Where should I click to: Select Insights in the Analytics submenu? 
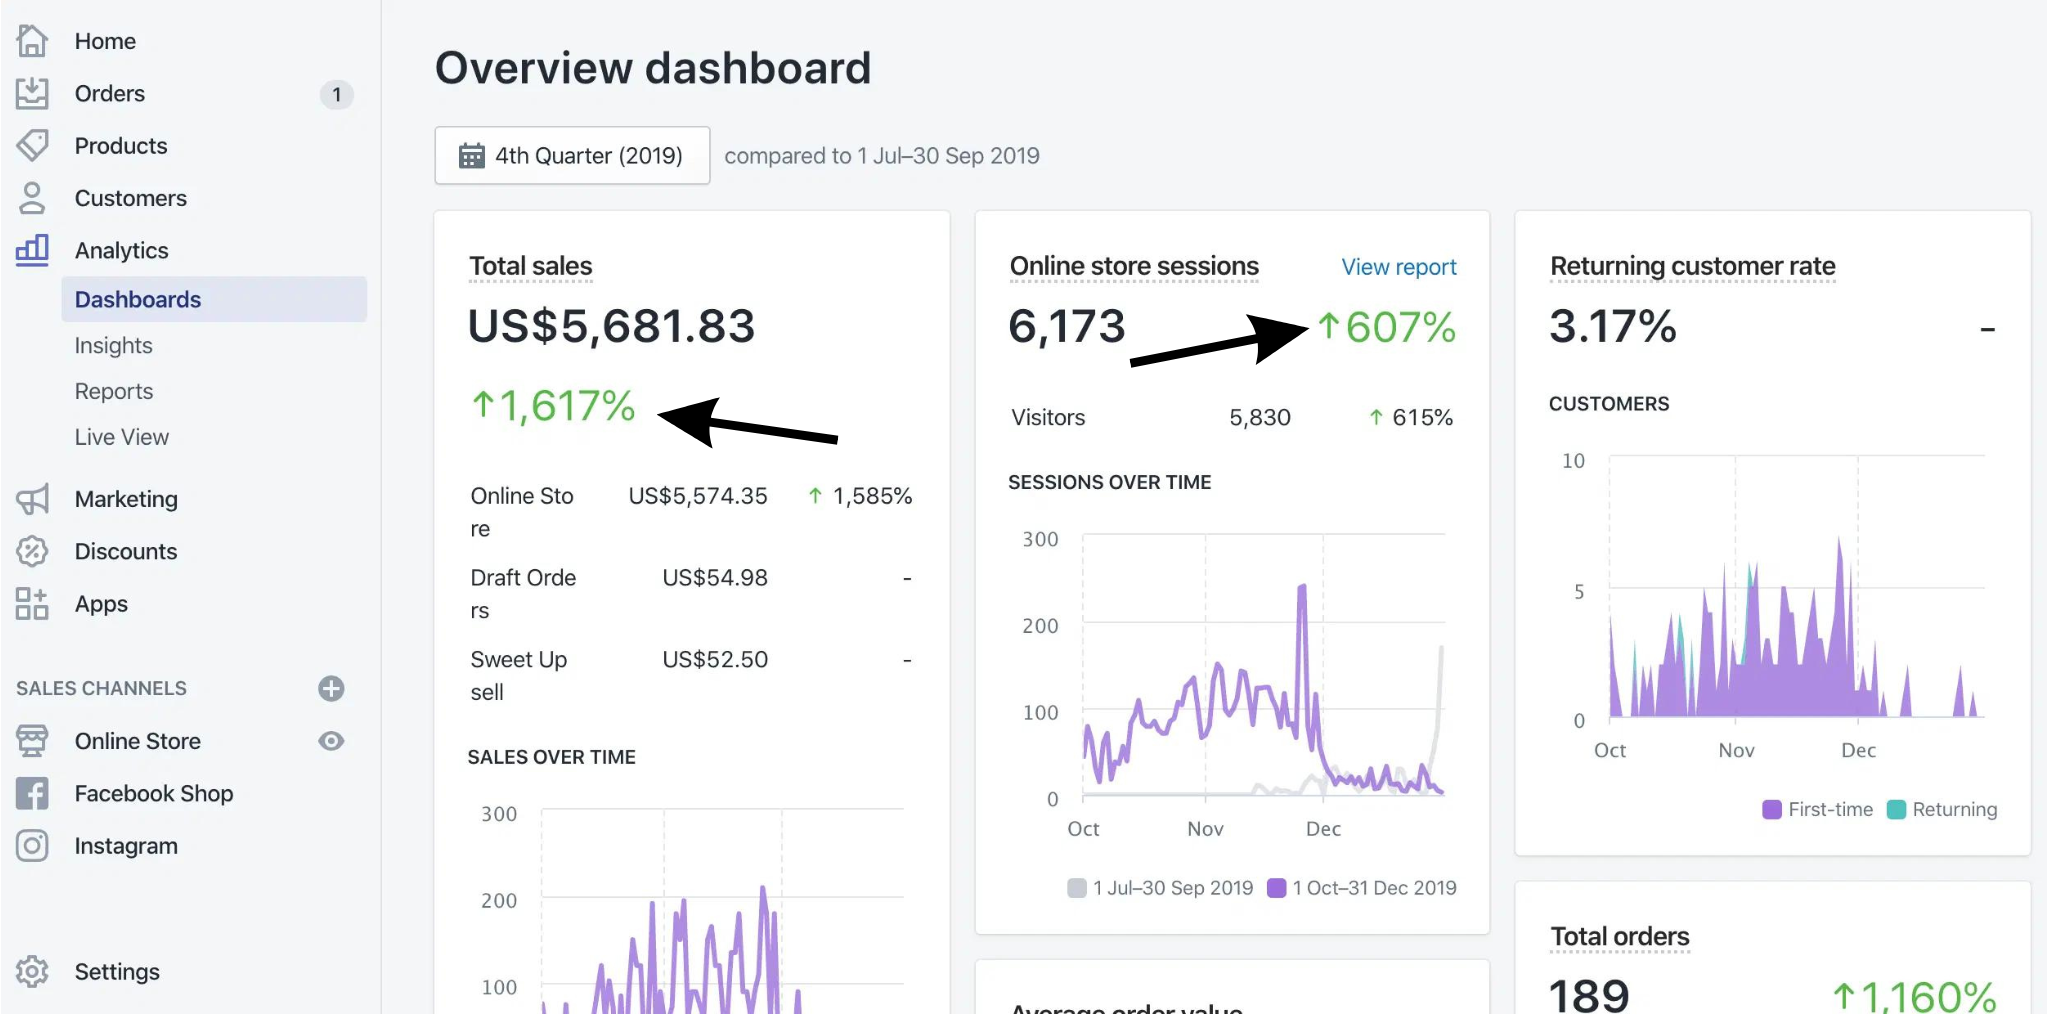pyautogui.click(x=113, y=346)
